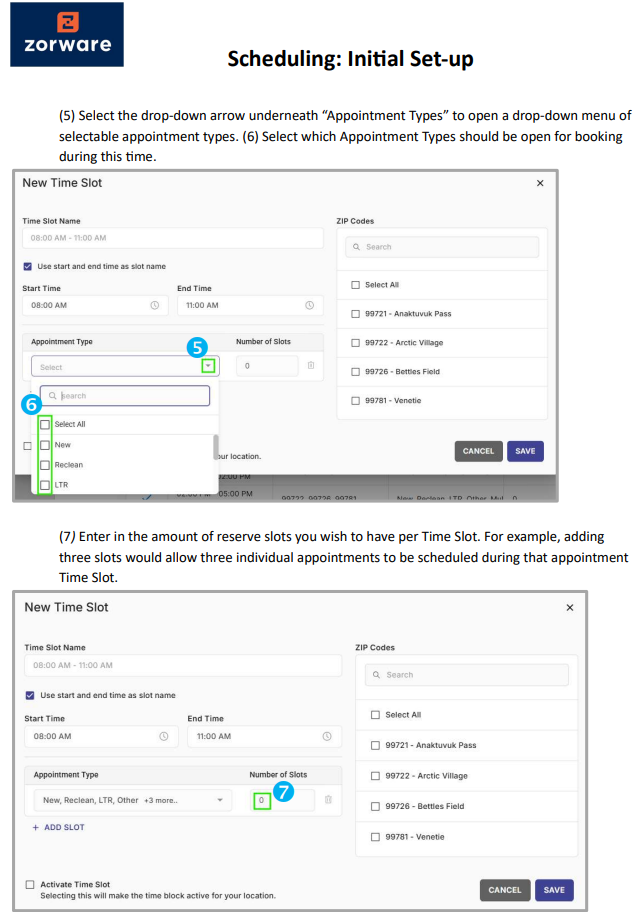The image size is (633, 912).
Task: Click Start Time 08:00 AM field, step 5 screenshot
Action: (95, 305)
